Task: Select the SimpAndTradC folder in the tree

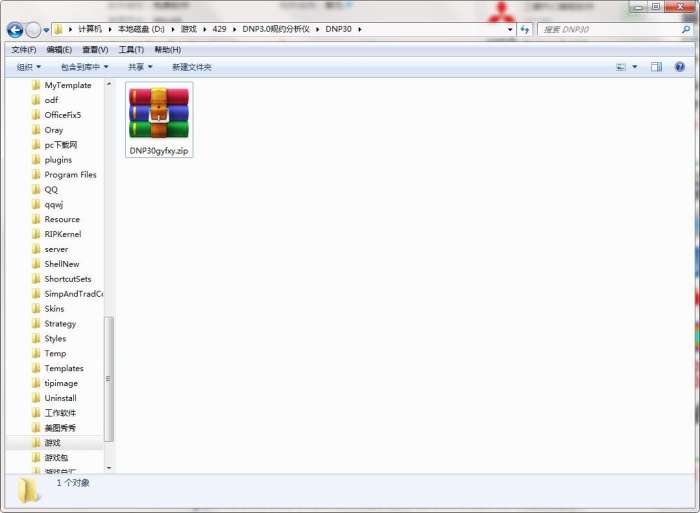Action: point(67,294)
